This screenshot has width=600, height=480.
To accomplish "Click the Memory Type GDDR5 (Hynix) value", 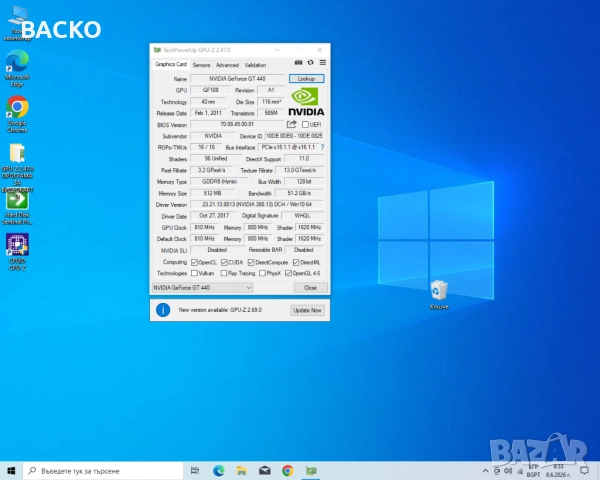I will [x=220, y=181].
